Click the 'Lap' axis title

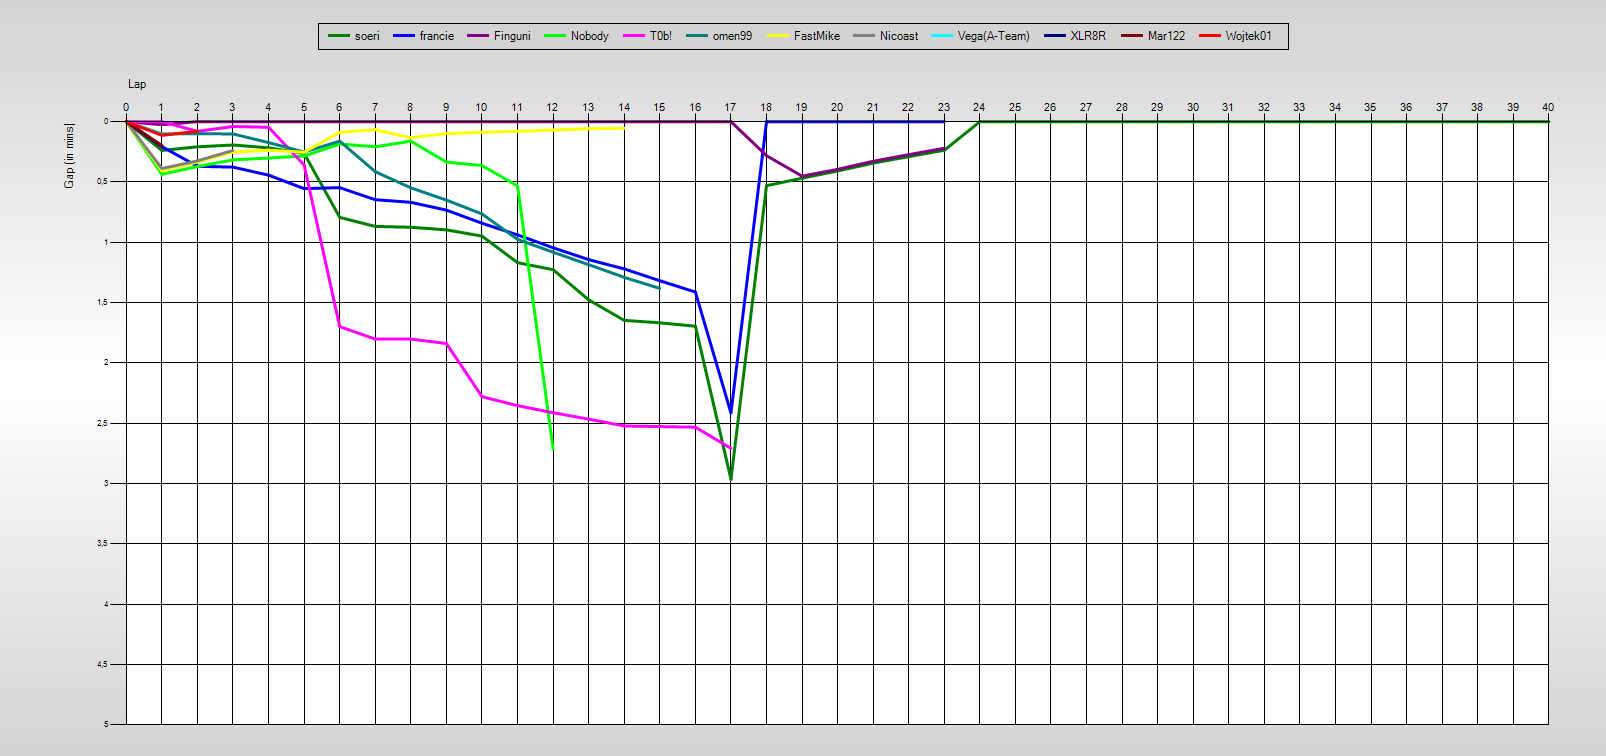tap(136, 84)
